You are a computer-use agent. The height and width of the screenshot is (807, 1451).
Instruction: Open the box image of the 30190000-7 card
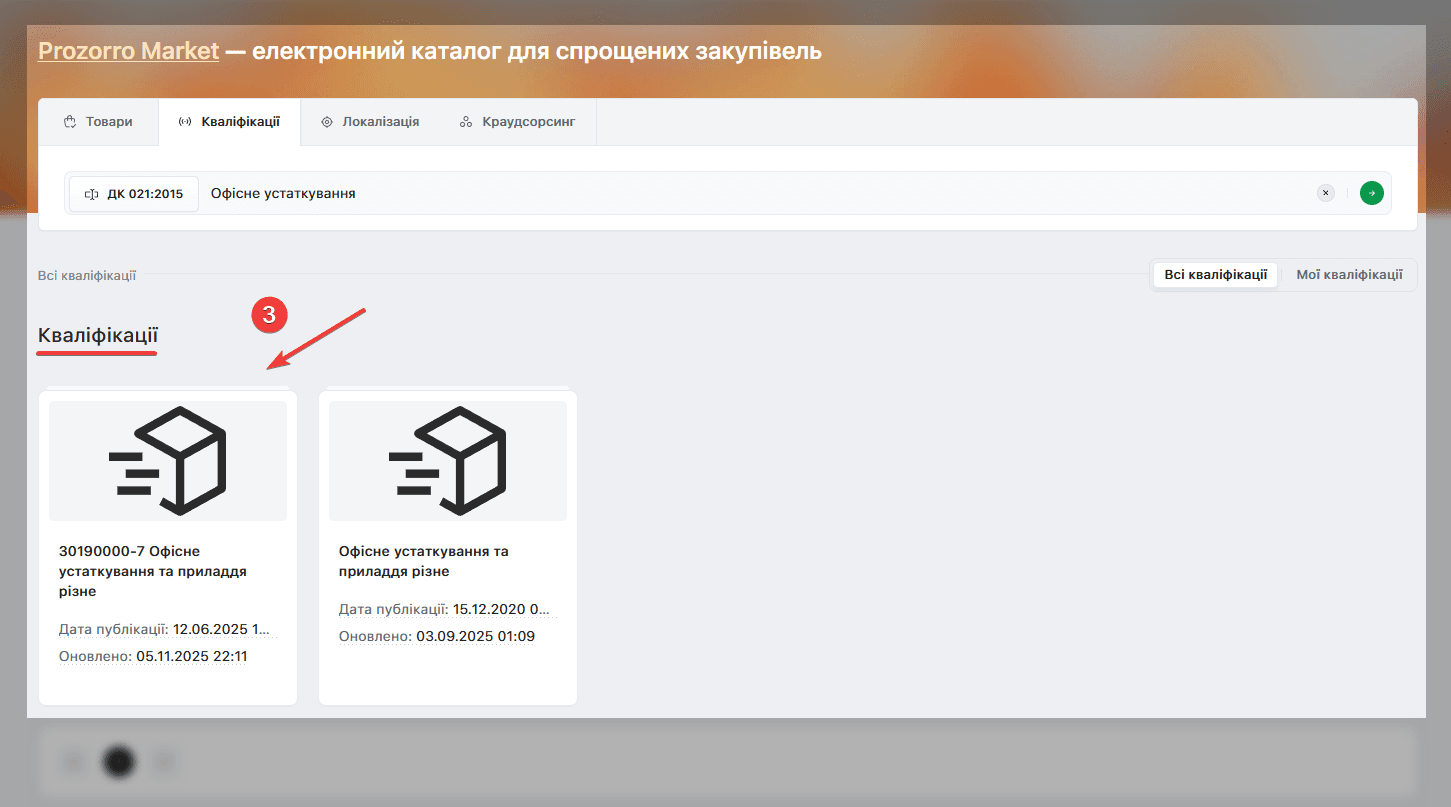(x=168, y=461)
